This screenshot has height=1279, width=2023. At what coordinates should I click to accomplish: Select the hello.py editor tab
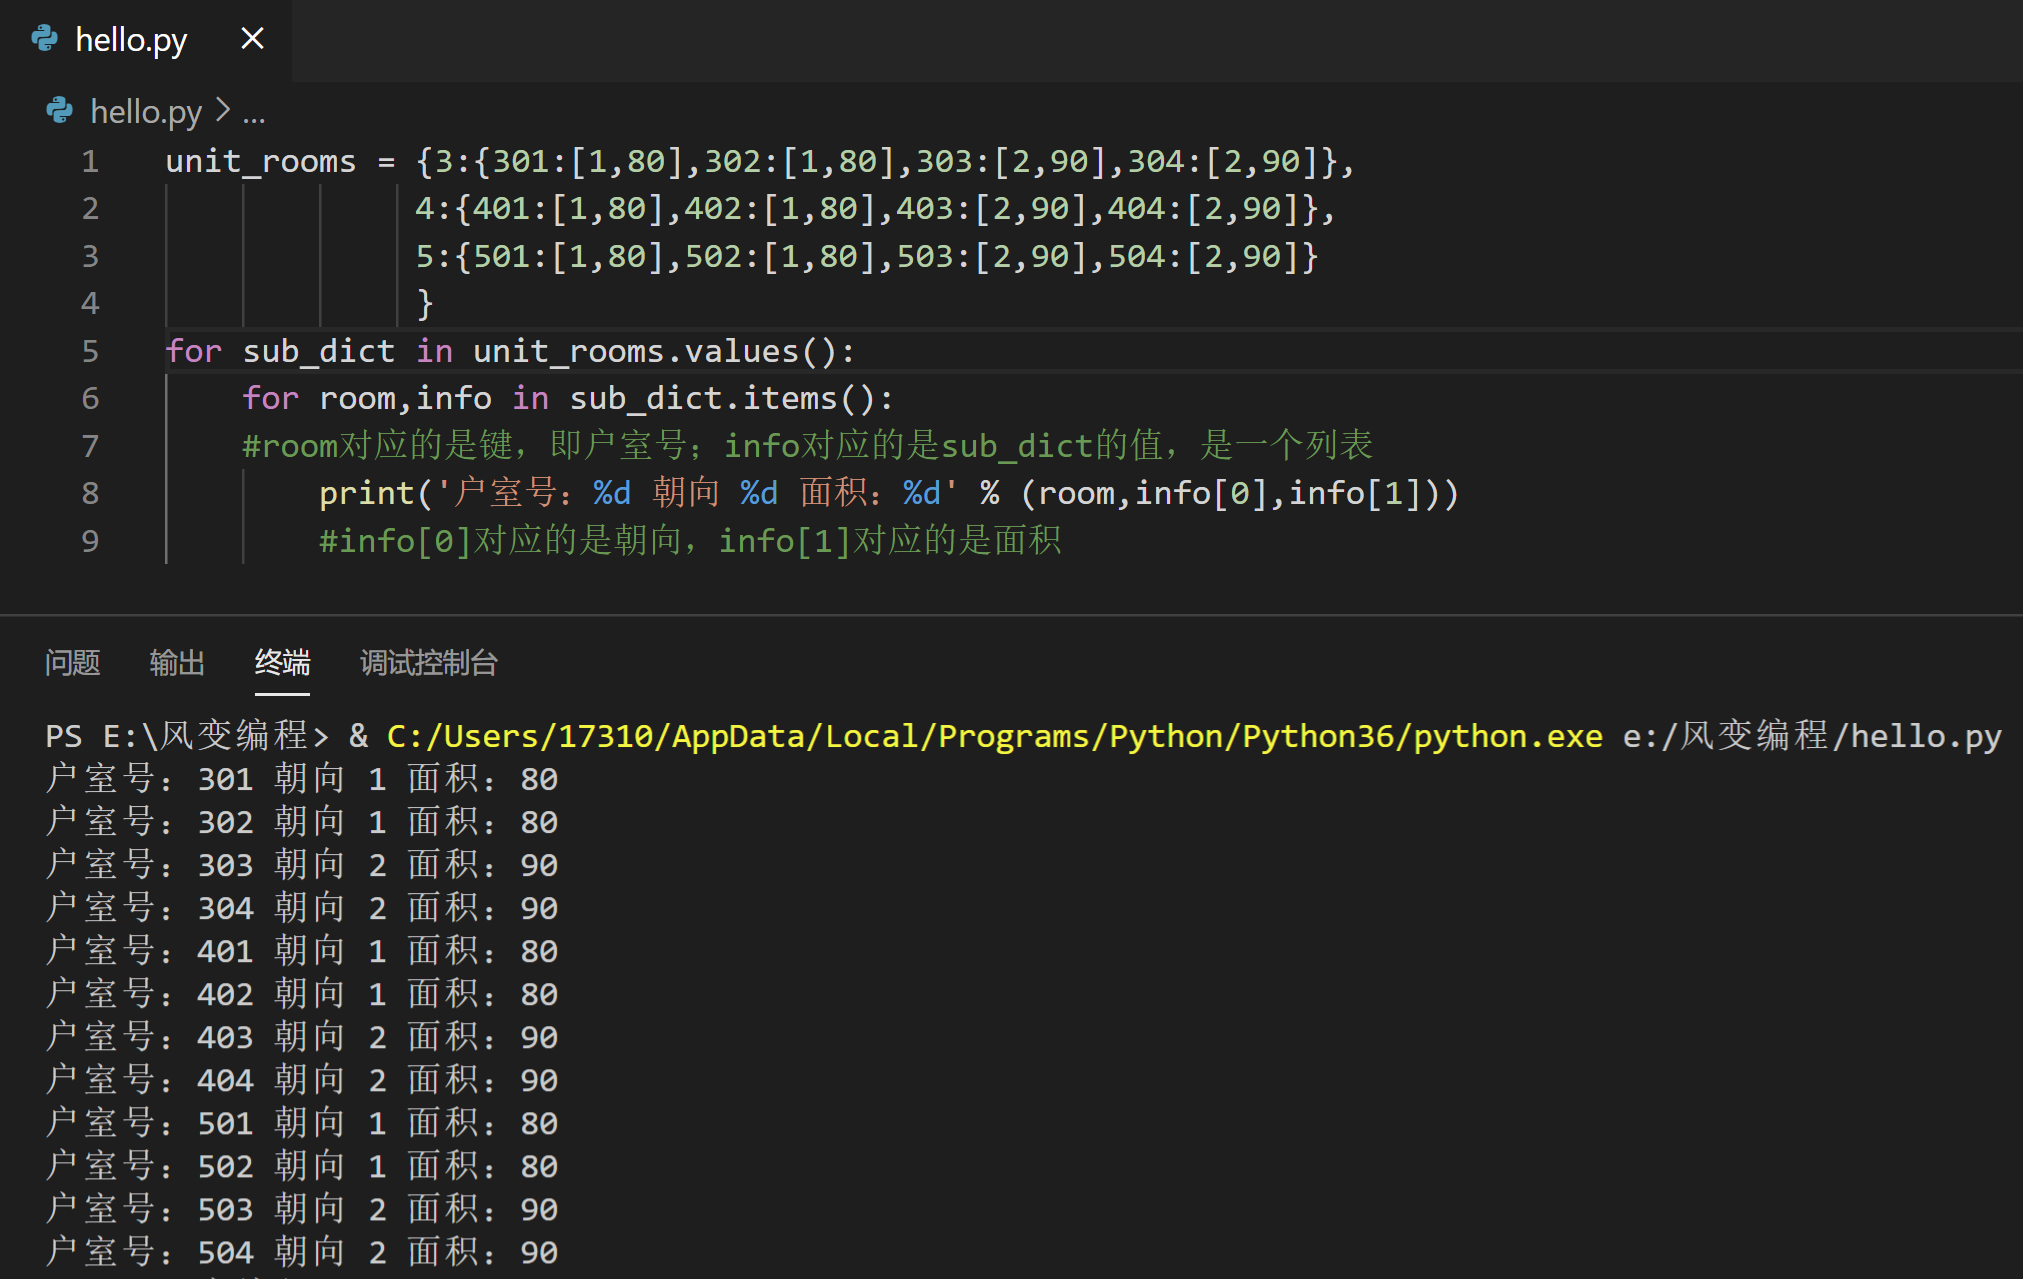pyautogui.click(x=145, y=40)
